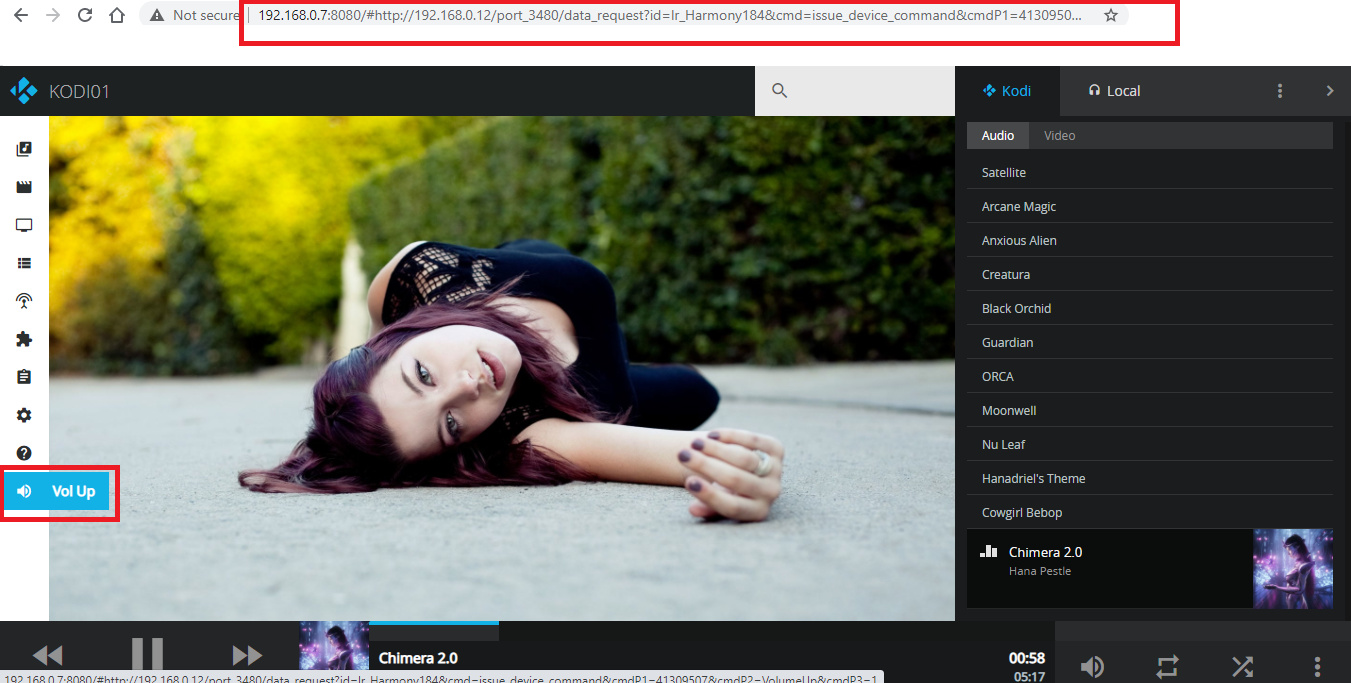Open the playlist three-dot menu

1280,91
